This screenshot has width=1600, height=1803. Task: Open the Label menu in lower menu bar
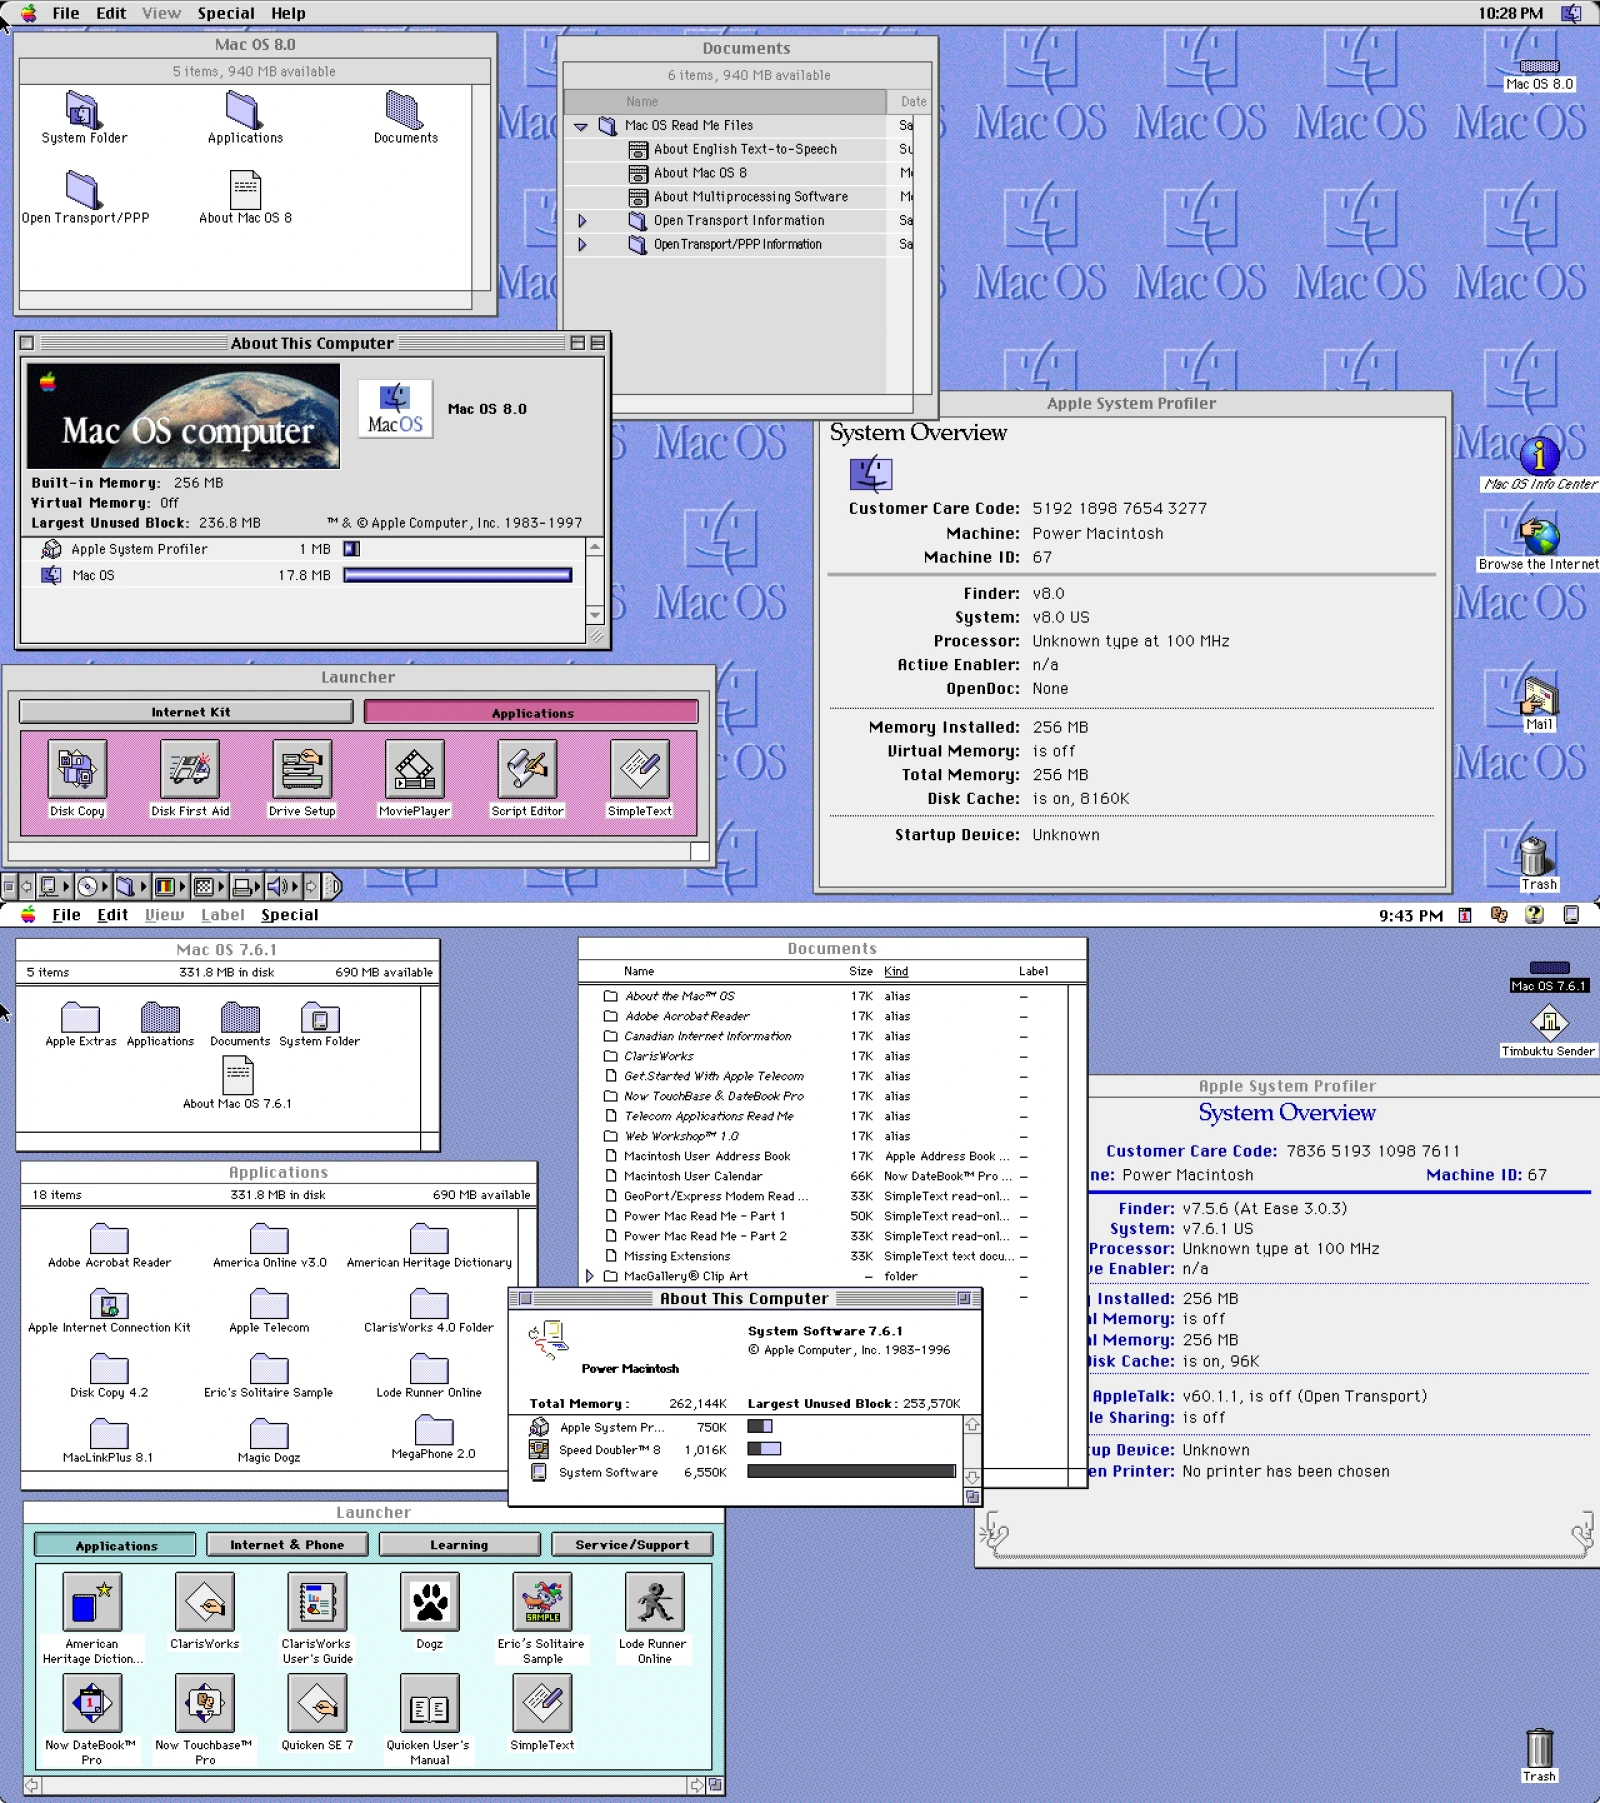[222, 915]
